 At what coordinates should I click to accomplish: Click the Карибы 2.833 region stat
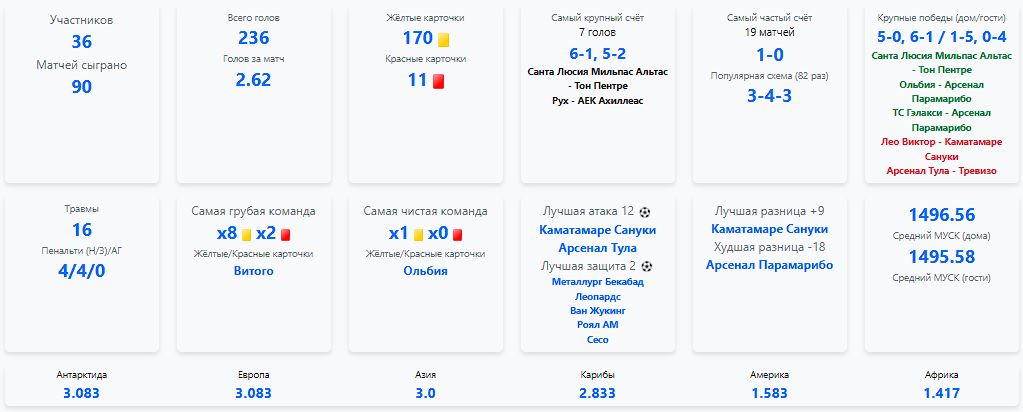tap(598, 385)
